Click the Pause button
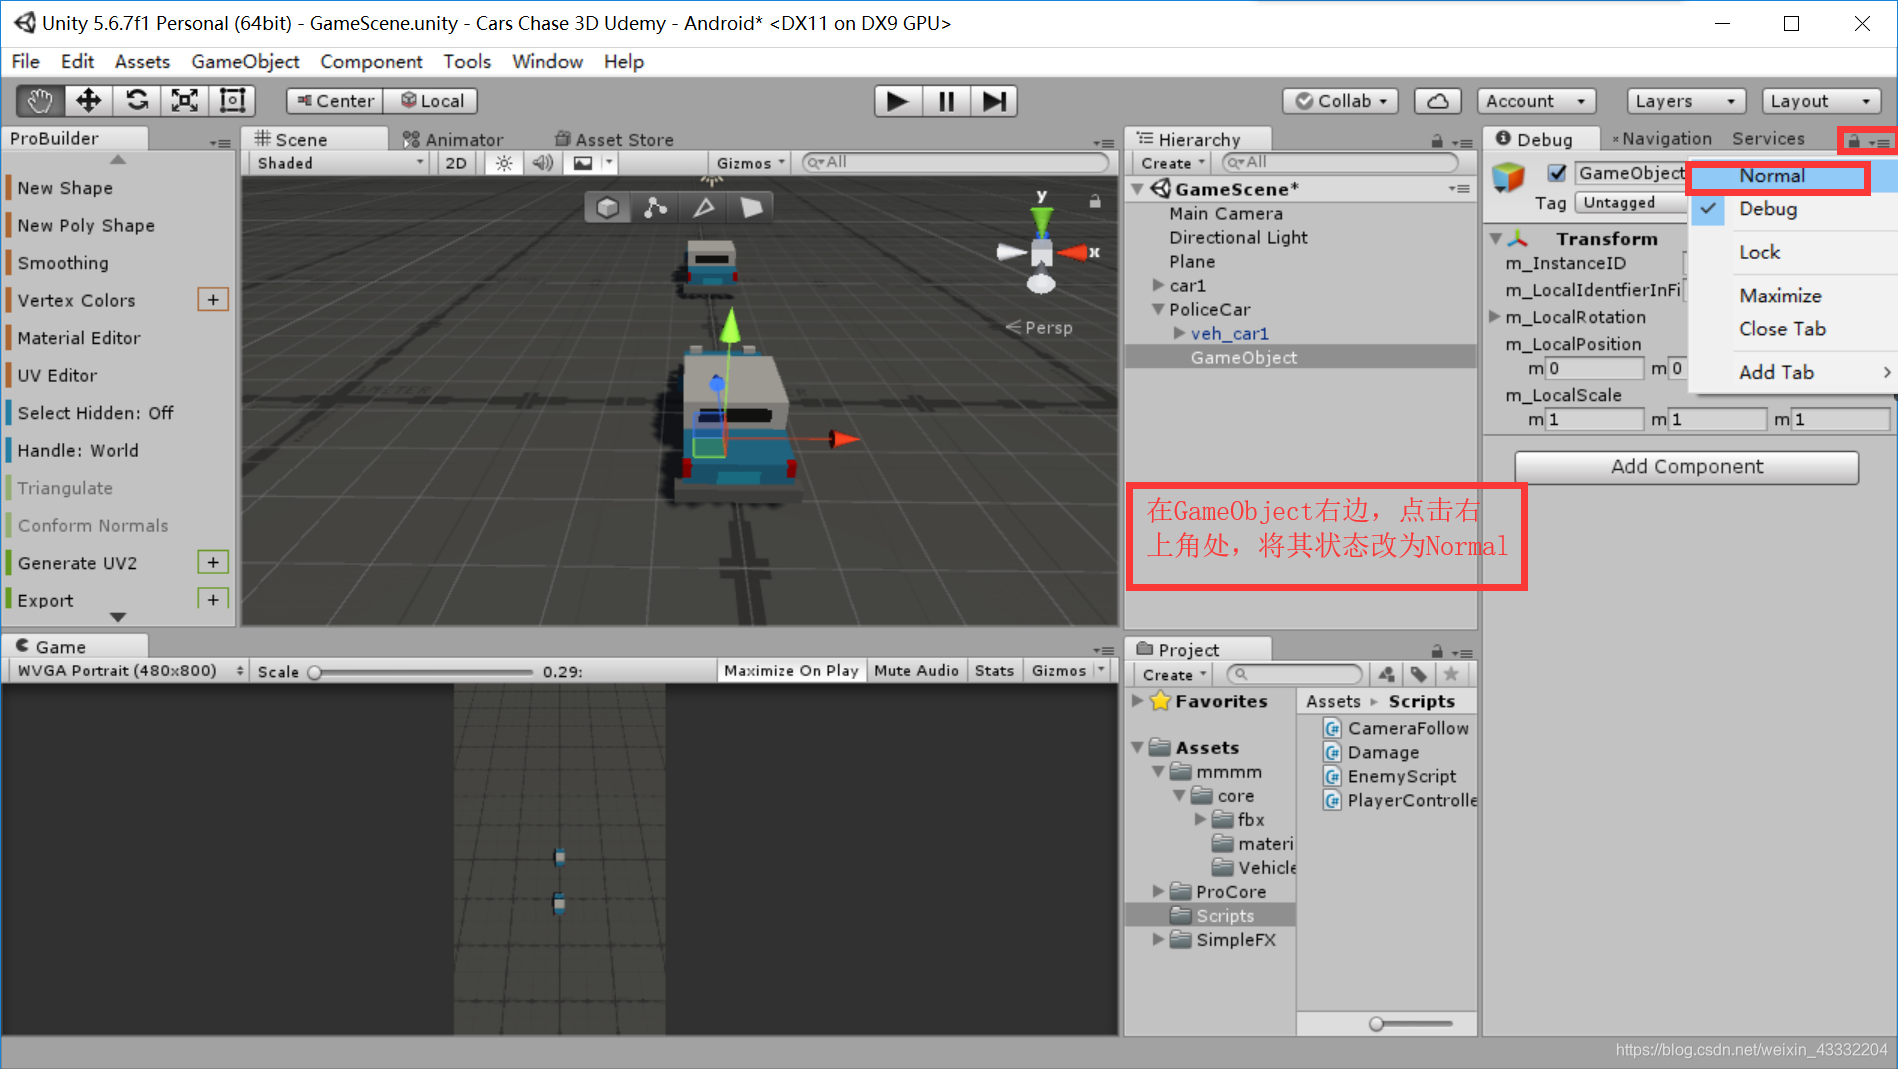1898x1069 pixels. pyautogui.click(x=946, y=101)
